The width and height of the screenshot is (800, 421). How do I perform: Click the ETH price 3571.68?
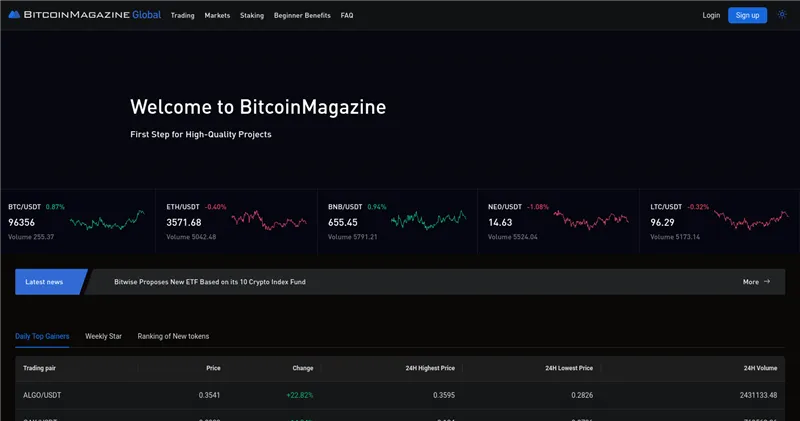(x=184, y=222)
